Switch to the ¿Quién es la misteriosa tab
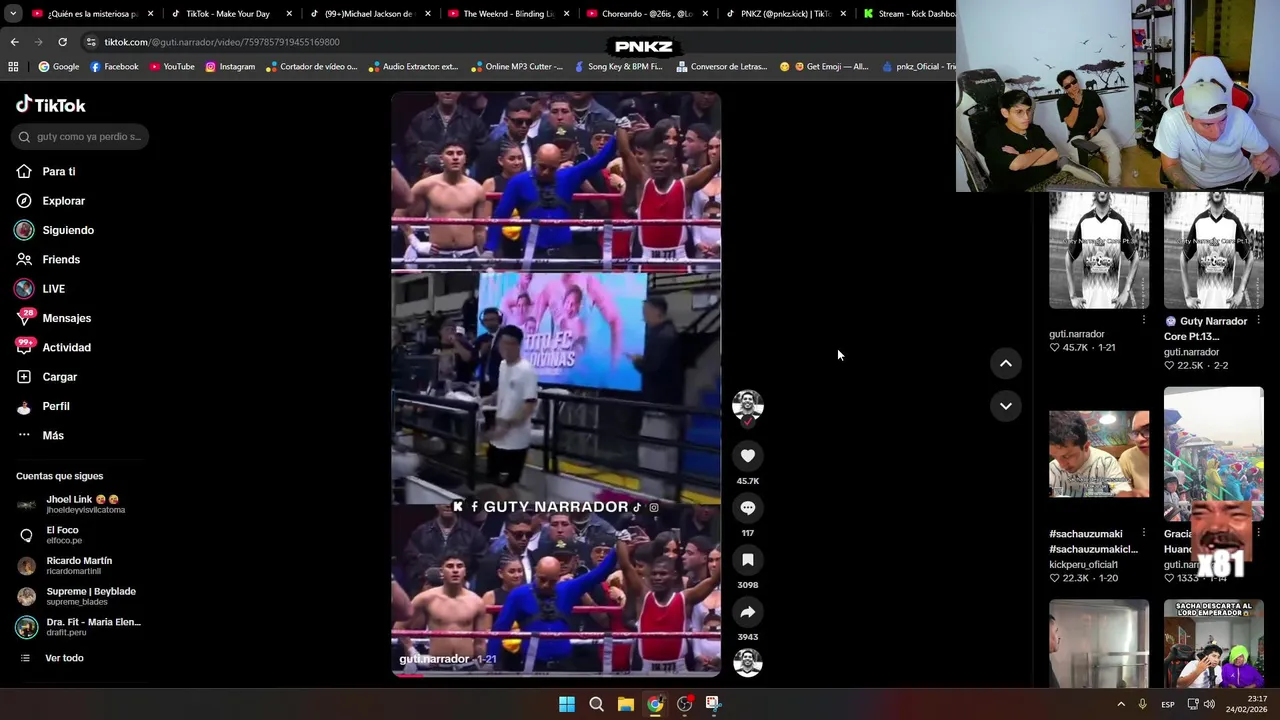Viewport: 1280px width, 720px height. click(x=93, y=14)
